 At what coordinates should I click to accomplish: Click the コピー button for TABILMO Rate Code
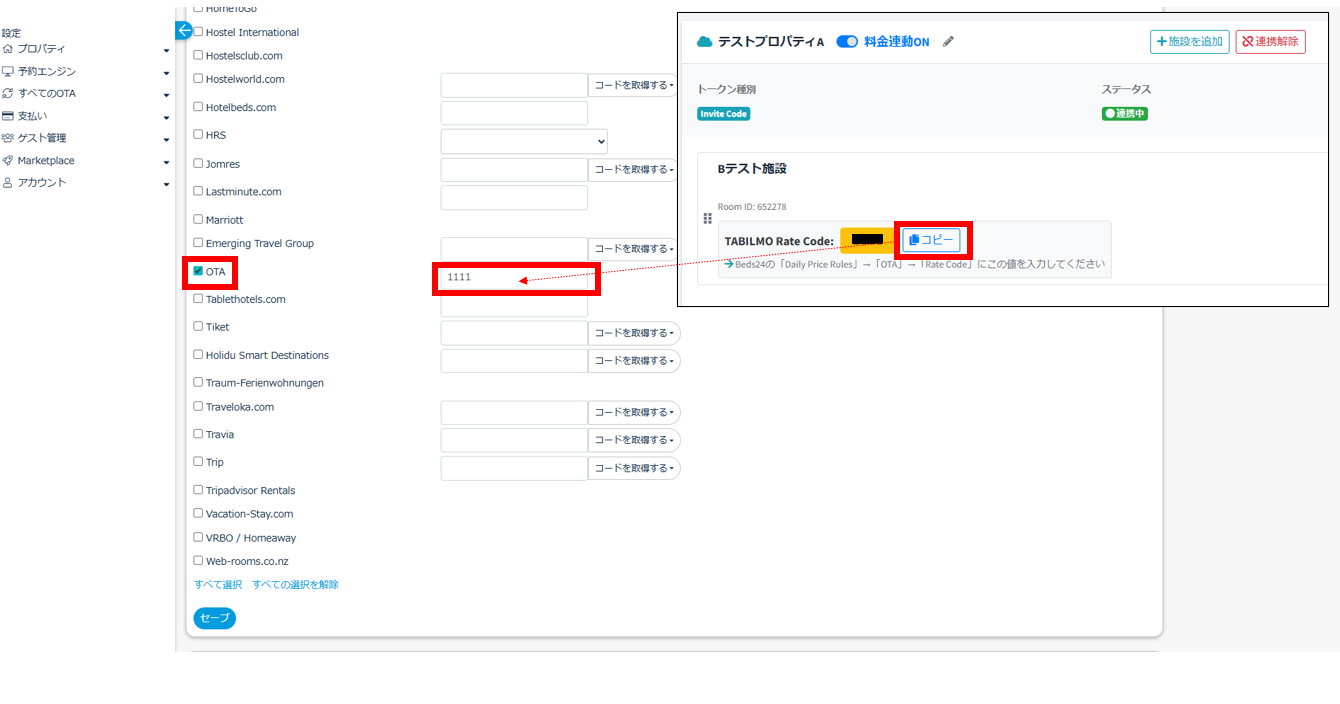pos(931,240)
